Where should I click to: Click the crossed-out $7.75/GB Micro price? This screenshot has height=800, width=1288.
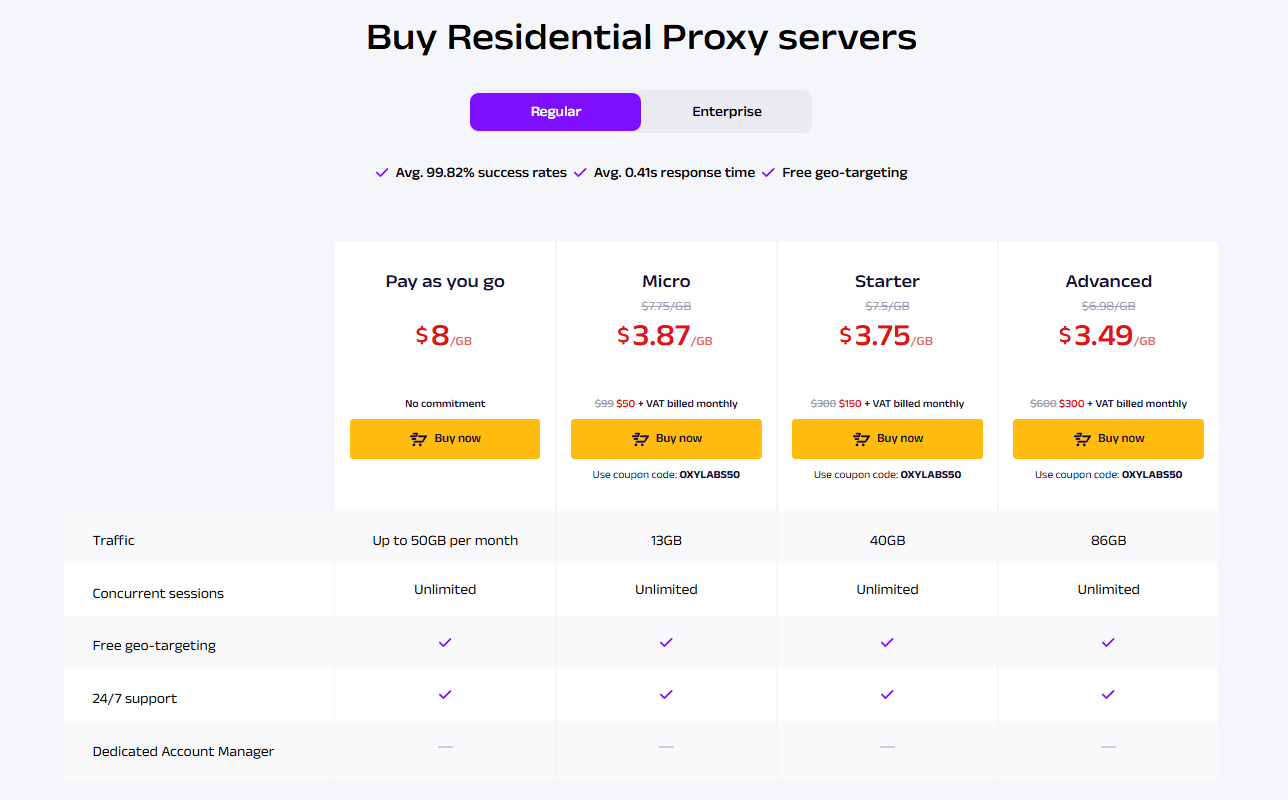pyautogui.click(x=666, y=306)
